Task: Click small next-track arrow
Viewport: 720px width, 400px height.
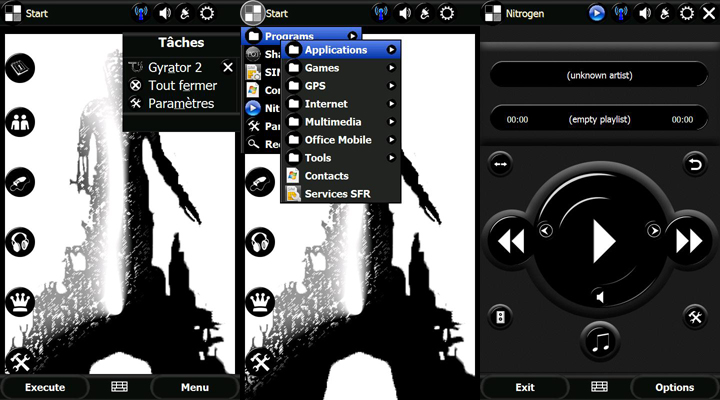Action: click(653, 230)
